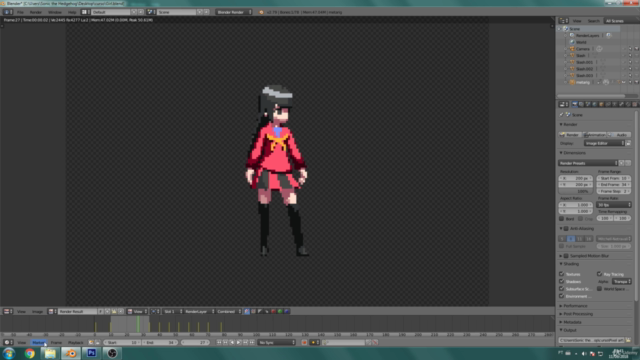Viewport: 640px width, 360px height.
Task: Click the Camera object icon in outliner
Action: click(572, 49)
